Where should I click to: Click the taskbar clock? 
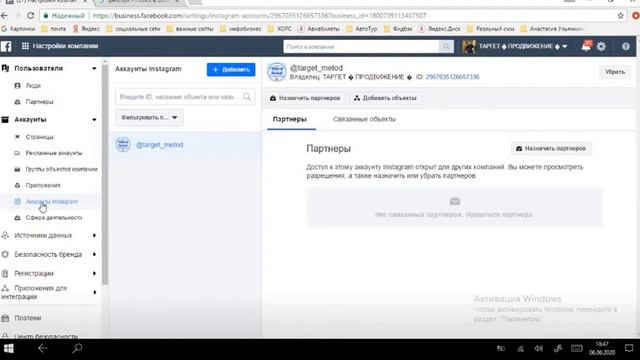[x=602, y=349]
